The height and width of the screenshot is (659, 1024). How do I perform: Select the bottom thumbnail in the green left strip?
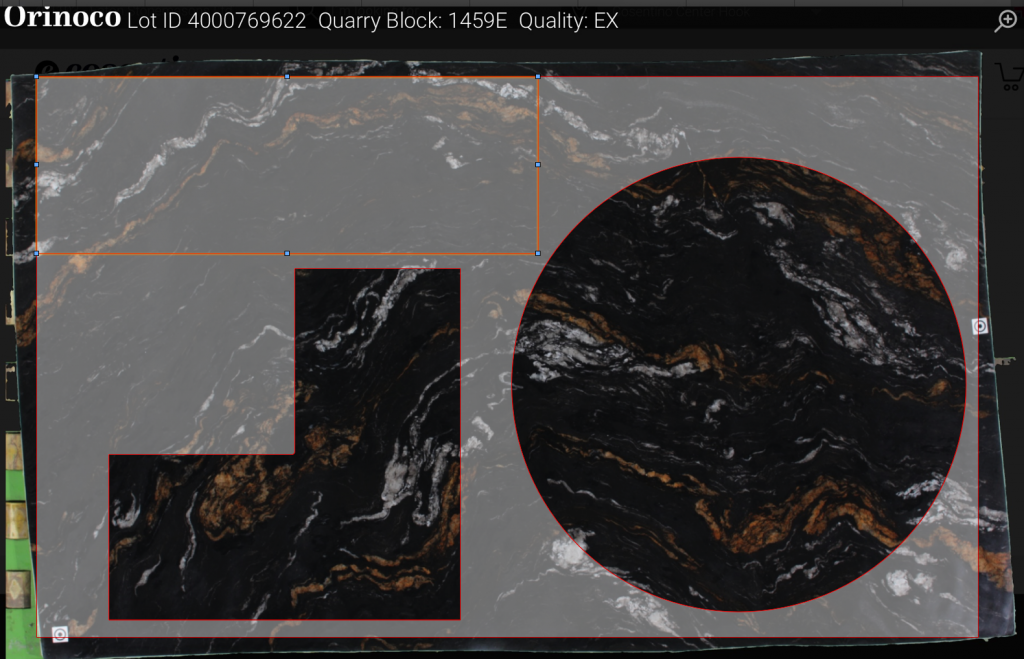click(x=17, y=589)
